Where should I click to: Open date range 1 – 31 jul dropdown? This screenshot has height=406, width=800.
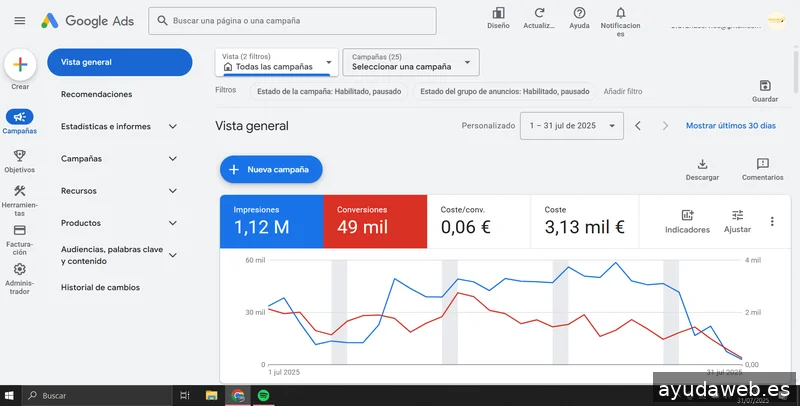pyautogui.click(x=571, y=125)
